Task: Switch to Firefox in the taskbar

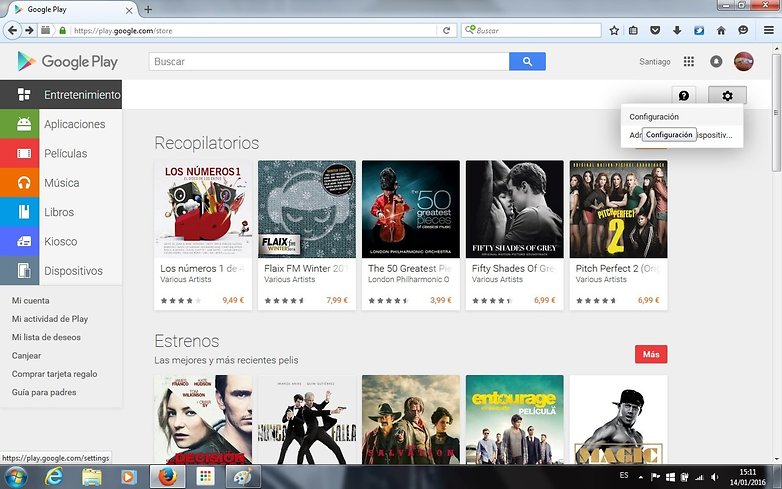Action: pos(168,477)
